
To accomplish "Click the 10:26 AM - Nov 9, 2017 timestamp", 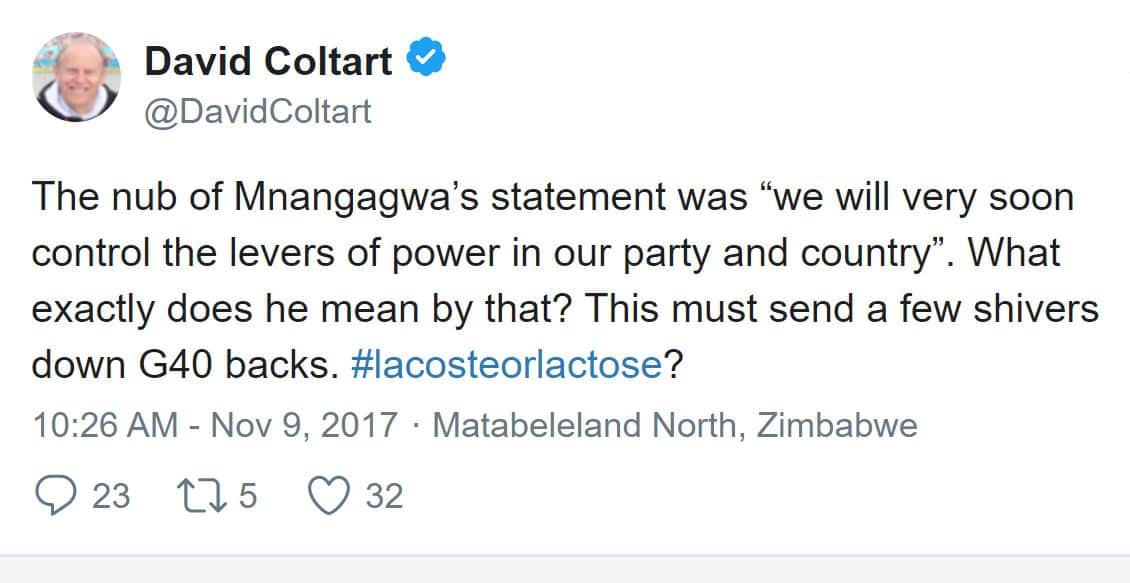I will click(x=215, y=425).
